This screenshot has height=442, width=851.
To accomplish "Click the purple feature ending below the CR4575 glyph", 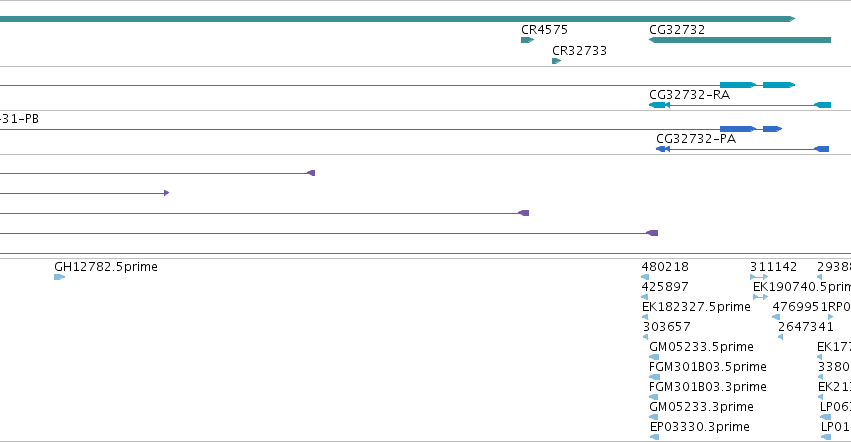I will point(264,213).
